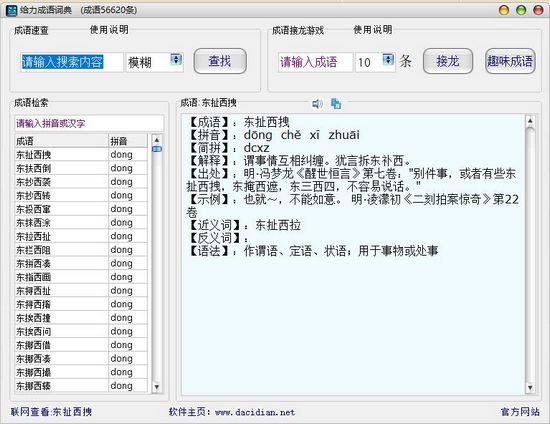Screen dimensions: 550x424
Task: Click definition pane scrollbar up arrow
Action: (530, 121)
